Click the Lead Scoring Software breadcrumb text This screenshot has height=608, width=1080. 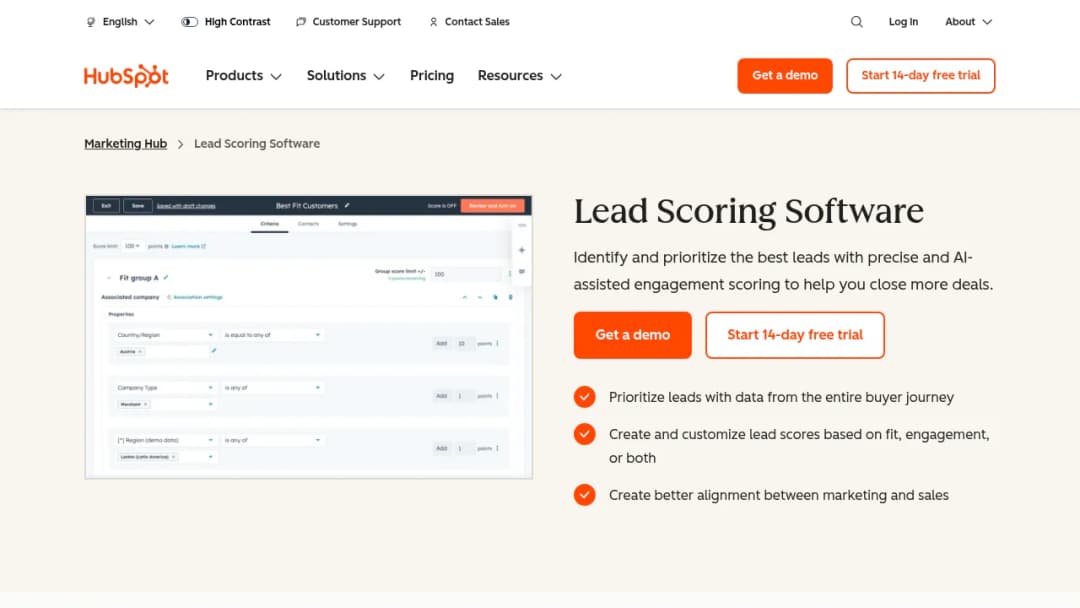[257, 144]
